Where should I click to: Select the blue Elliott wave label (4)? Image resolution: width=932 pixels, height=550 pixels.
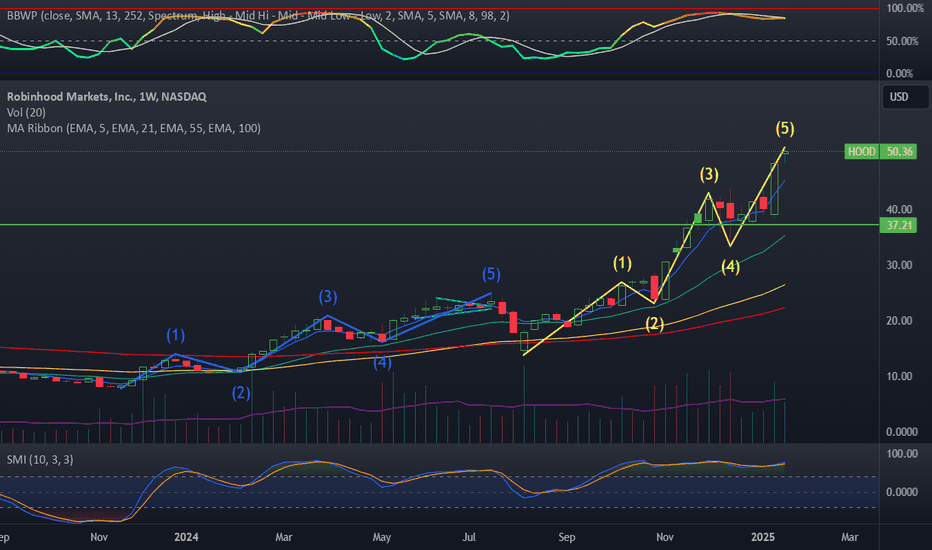click(x=382, y=362)
